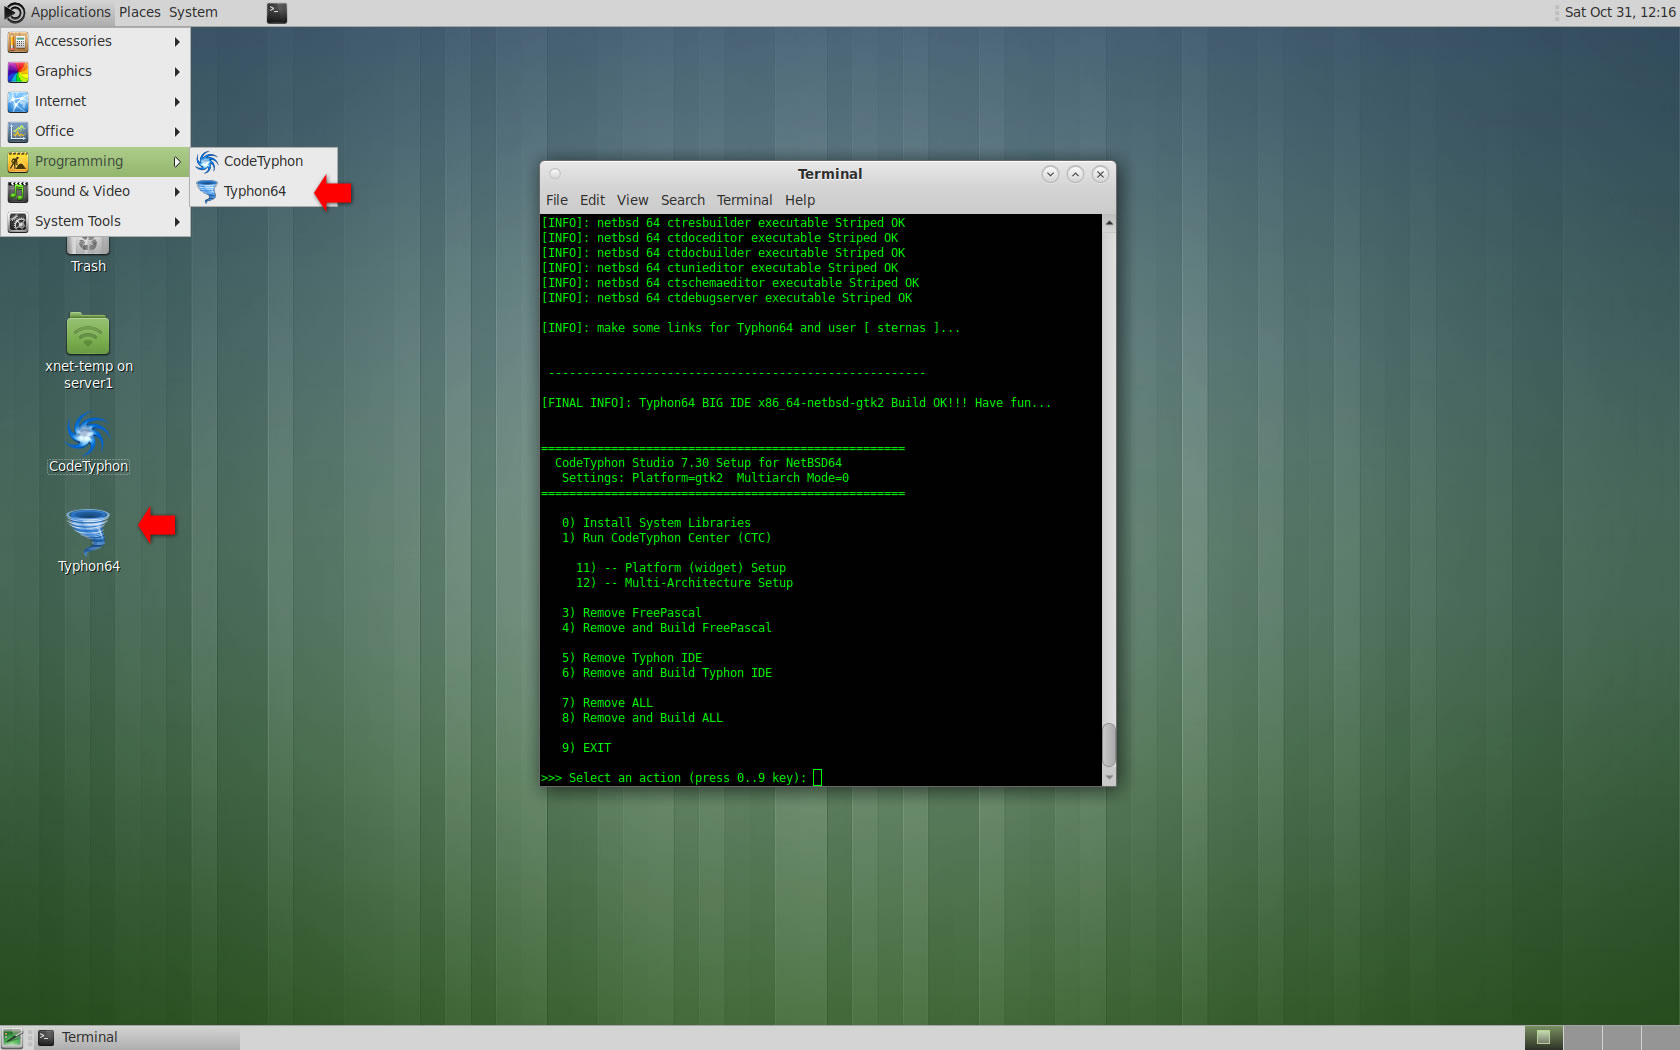Viewport: 1680px width, 1050px height.
Task: Click the show desktop icon in bottom panel
Action: pos(12,1038)
